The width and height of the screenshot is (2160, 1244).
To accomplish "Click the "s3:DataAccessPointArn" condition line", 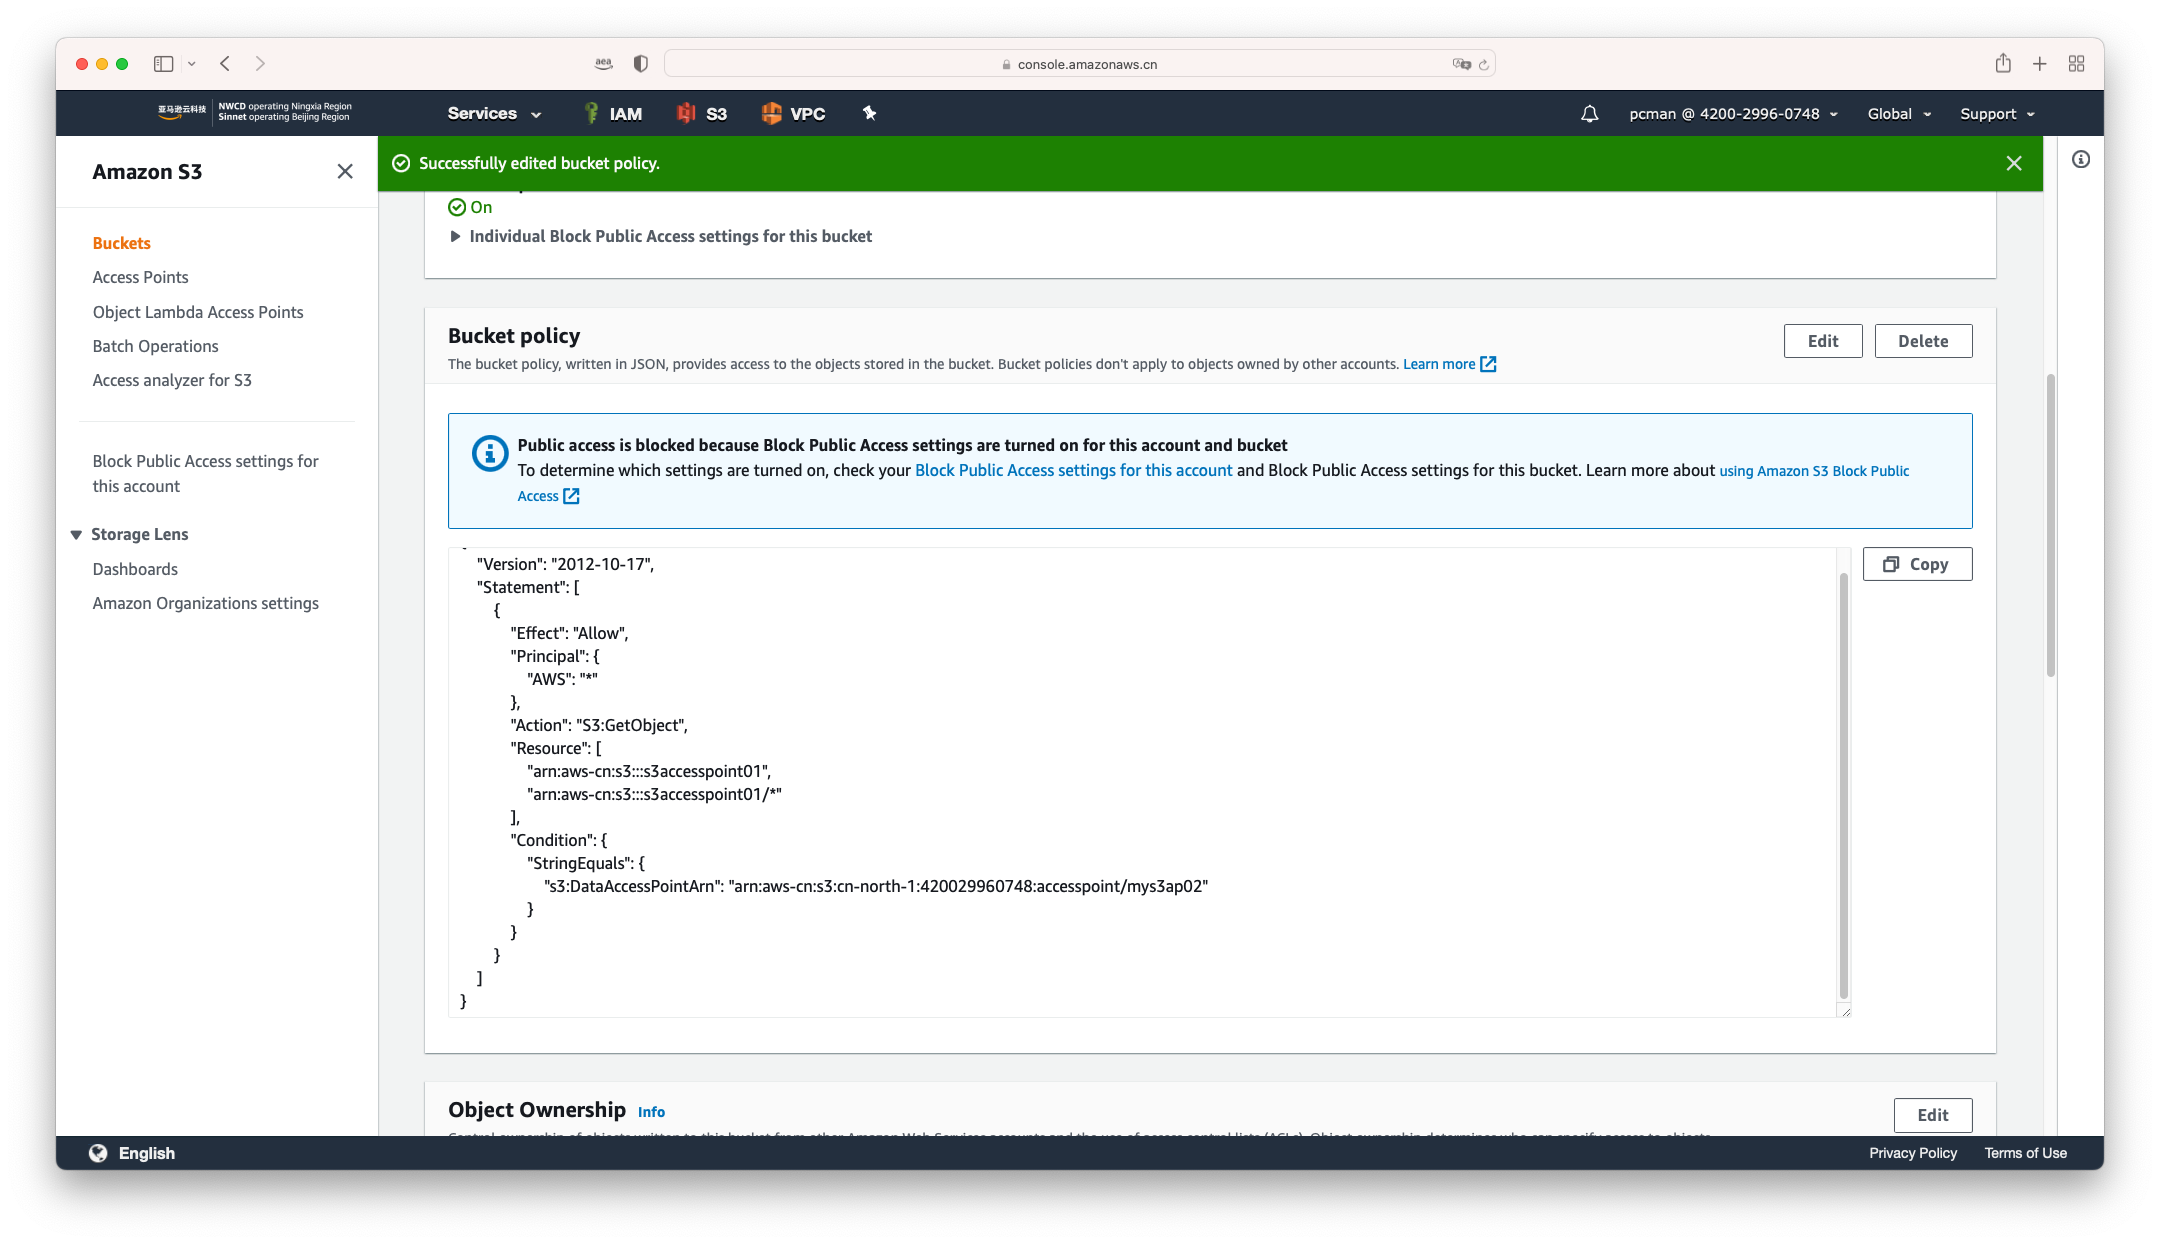I will pos(876,887).
